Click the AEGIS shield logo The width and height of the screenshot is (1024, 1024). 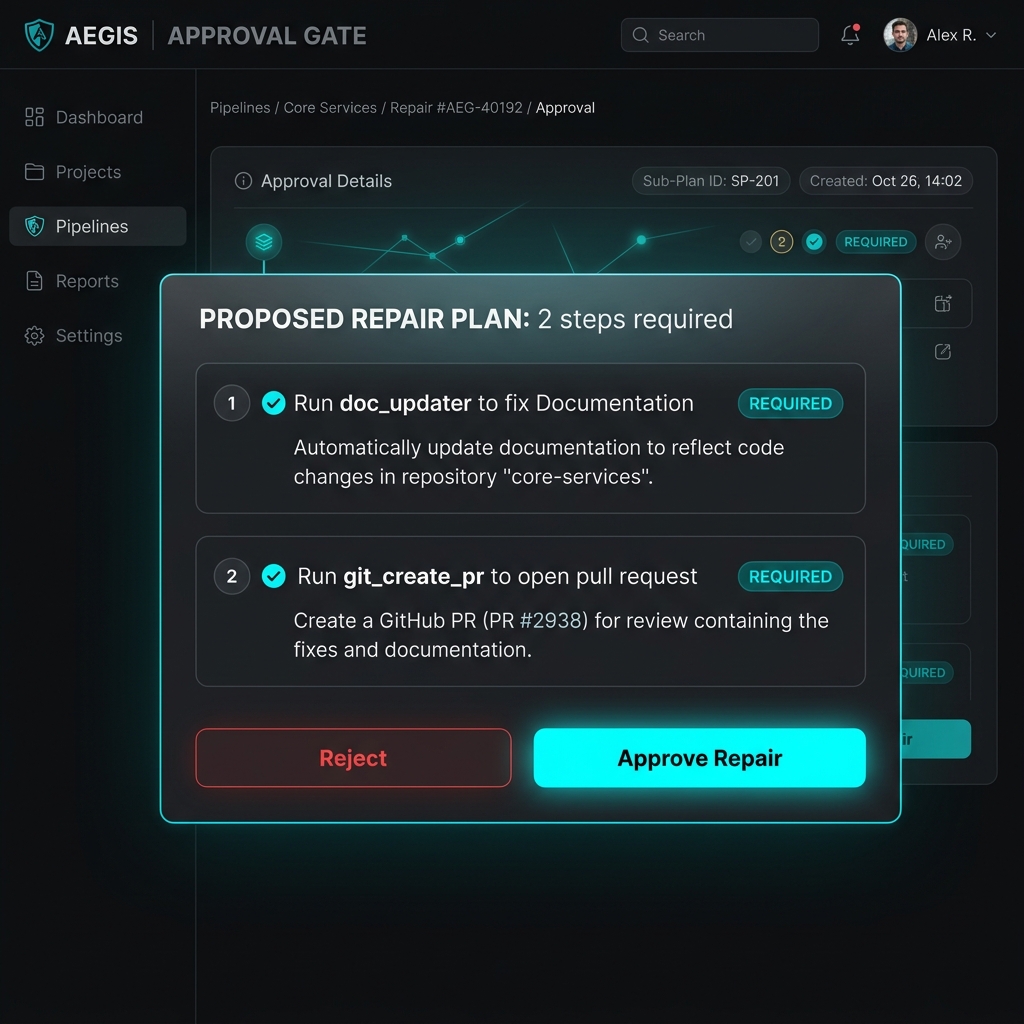tap(39, 35)
